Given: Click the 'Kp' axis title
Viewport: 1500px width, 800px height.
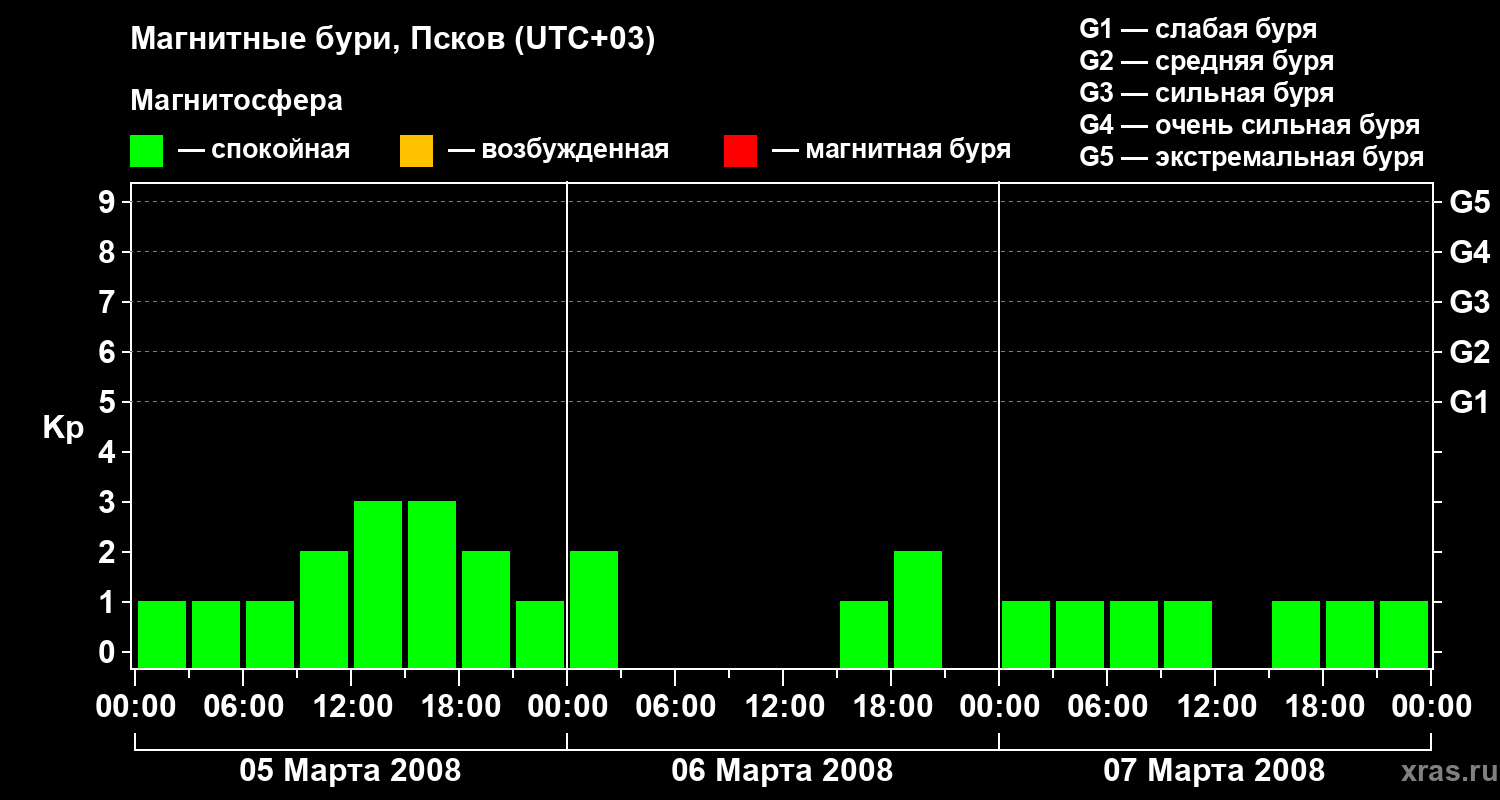Looking at the screenshot, I should click(63, 428).
